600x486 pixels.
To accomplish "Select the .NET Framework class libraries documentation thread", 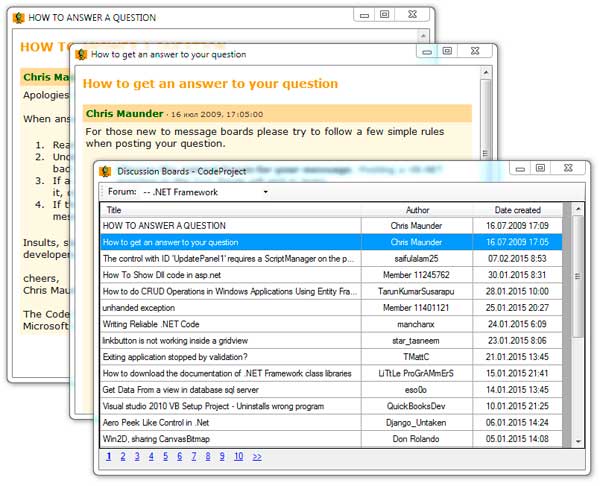I will (x=331, y=373).
